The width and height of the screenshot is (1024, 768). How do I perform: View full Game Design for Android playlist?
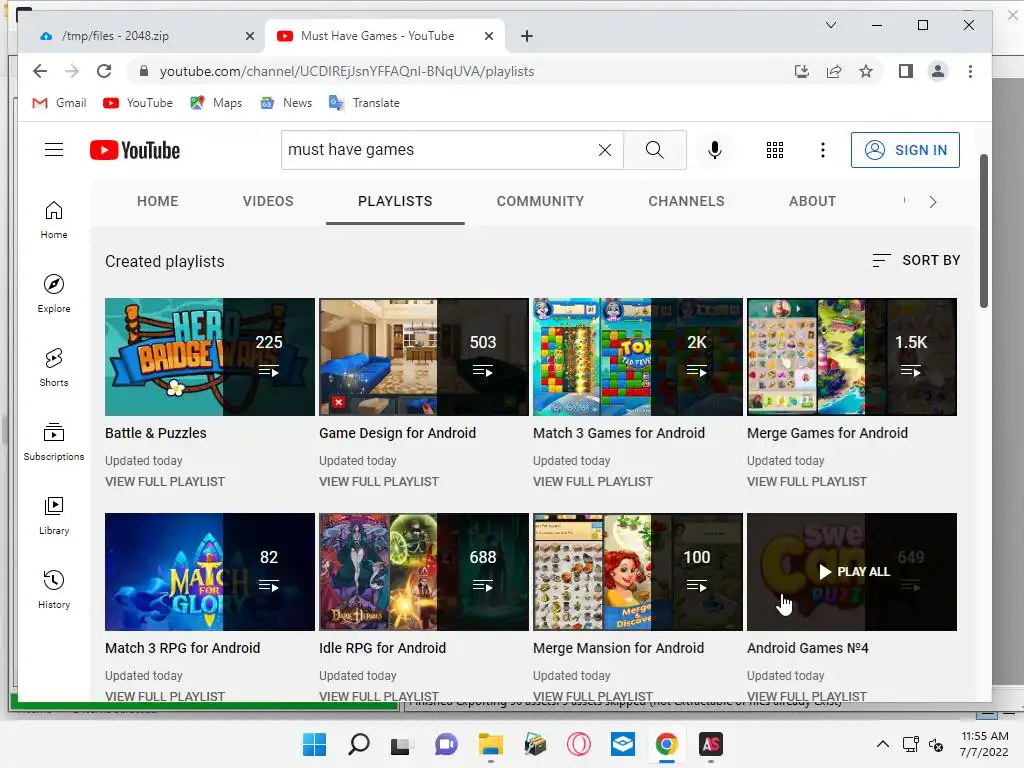[x=379, y=481]
